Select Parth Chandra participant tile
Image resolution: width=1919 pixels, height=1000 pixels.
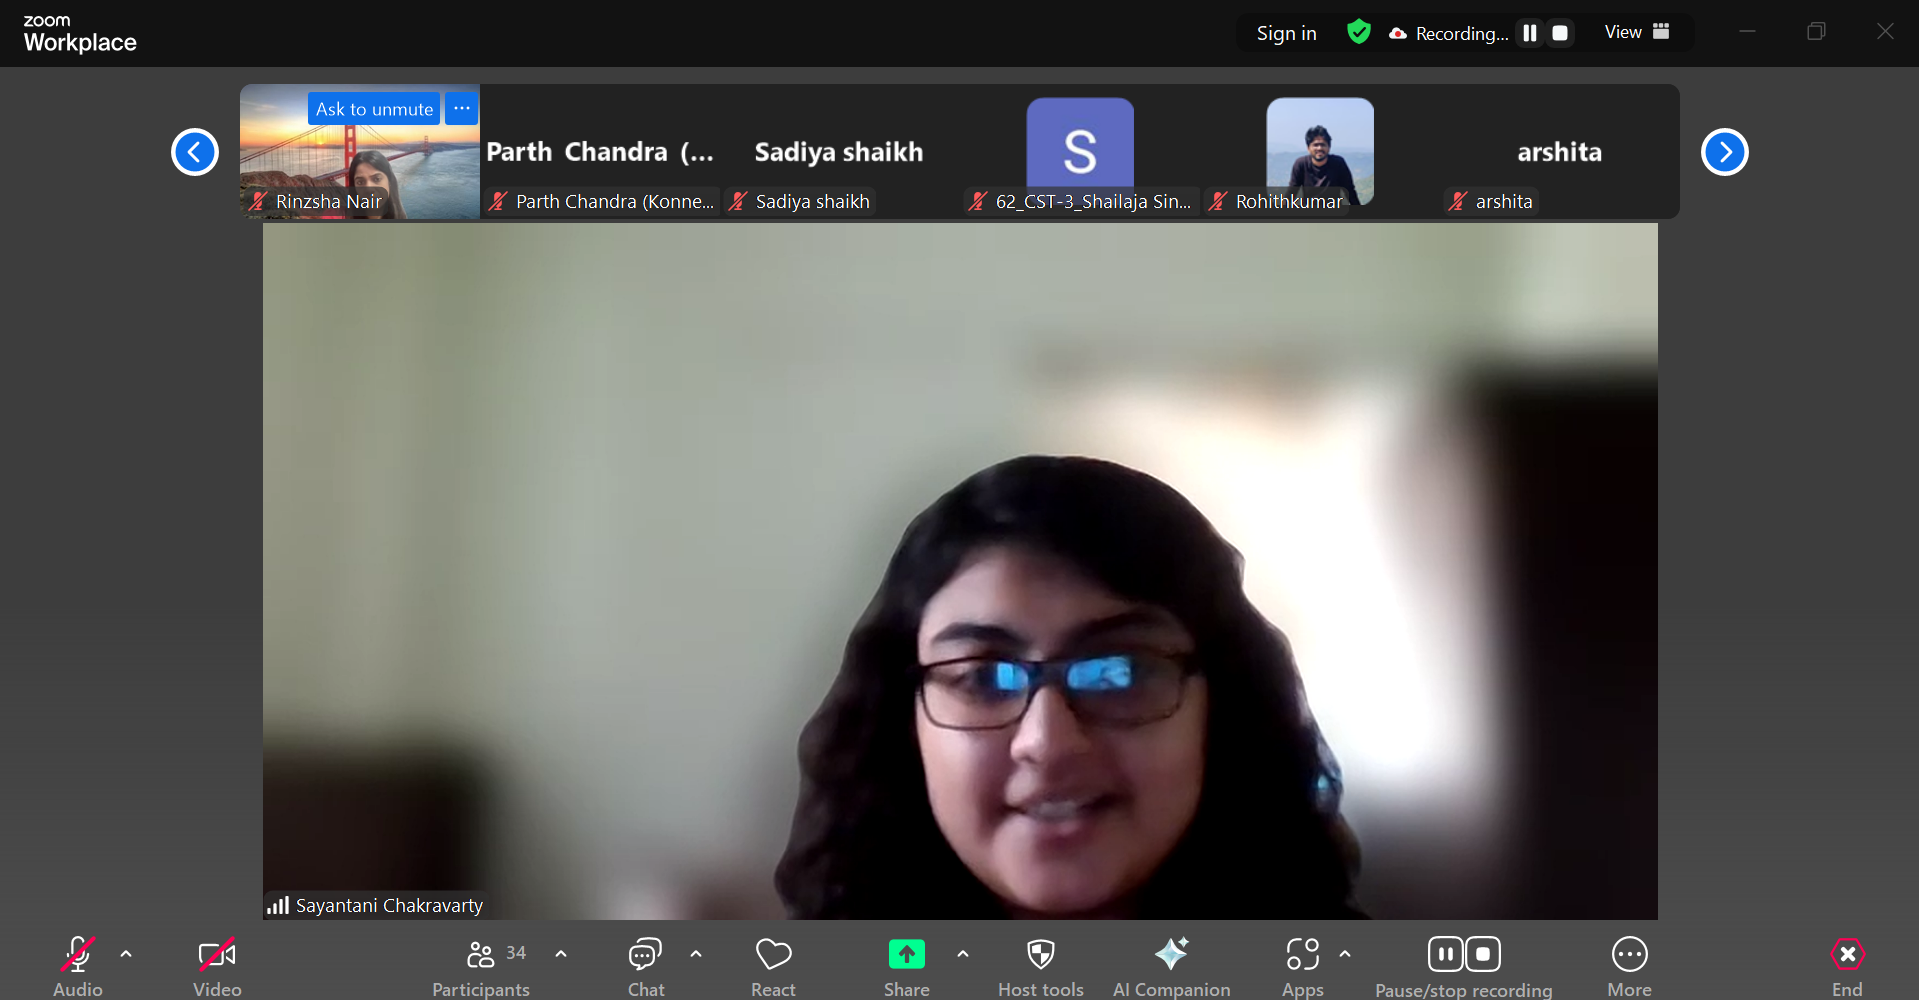pyautogui.click(x=600, y=152)
